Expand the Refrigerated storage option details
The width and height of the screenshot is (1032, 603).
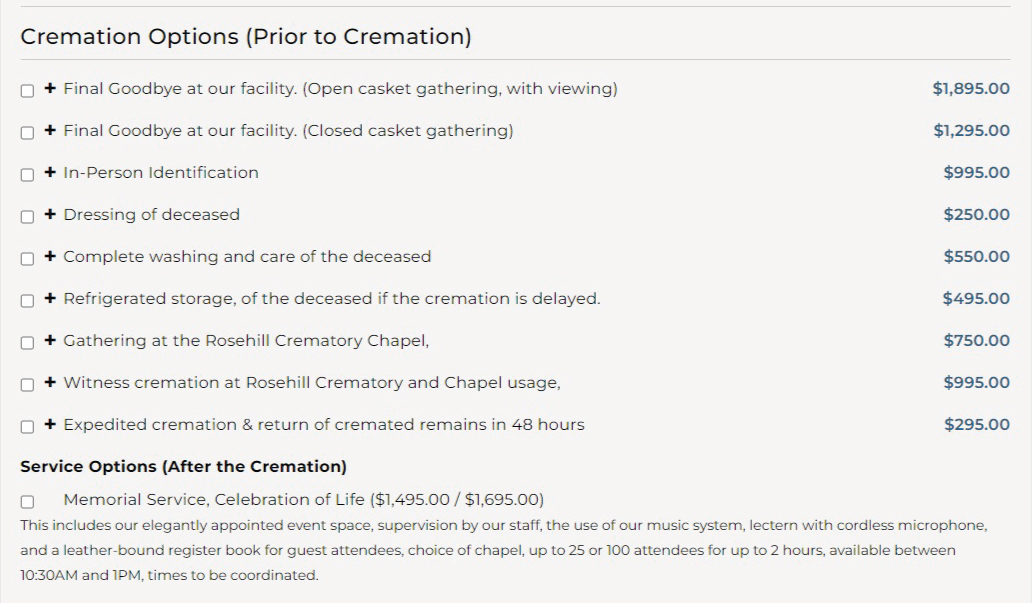[50, 298]
